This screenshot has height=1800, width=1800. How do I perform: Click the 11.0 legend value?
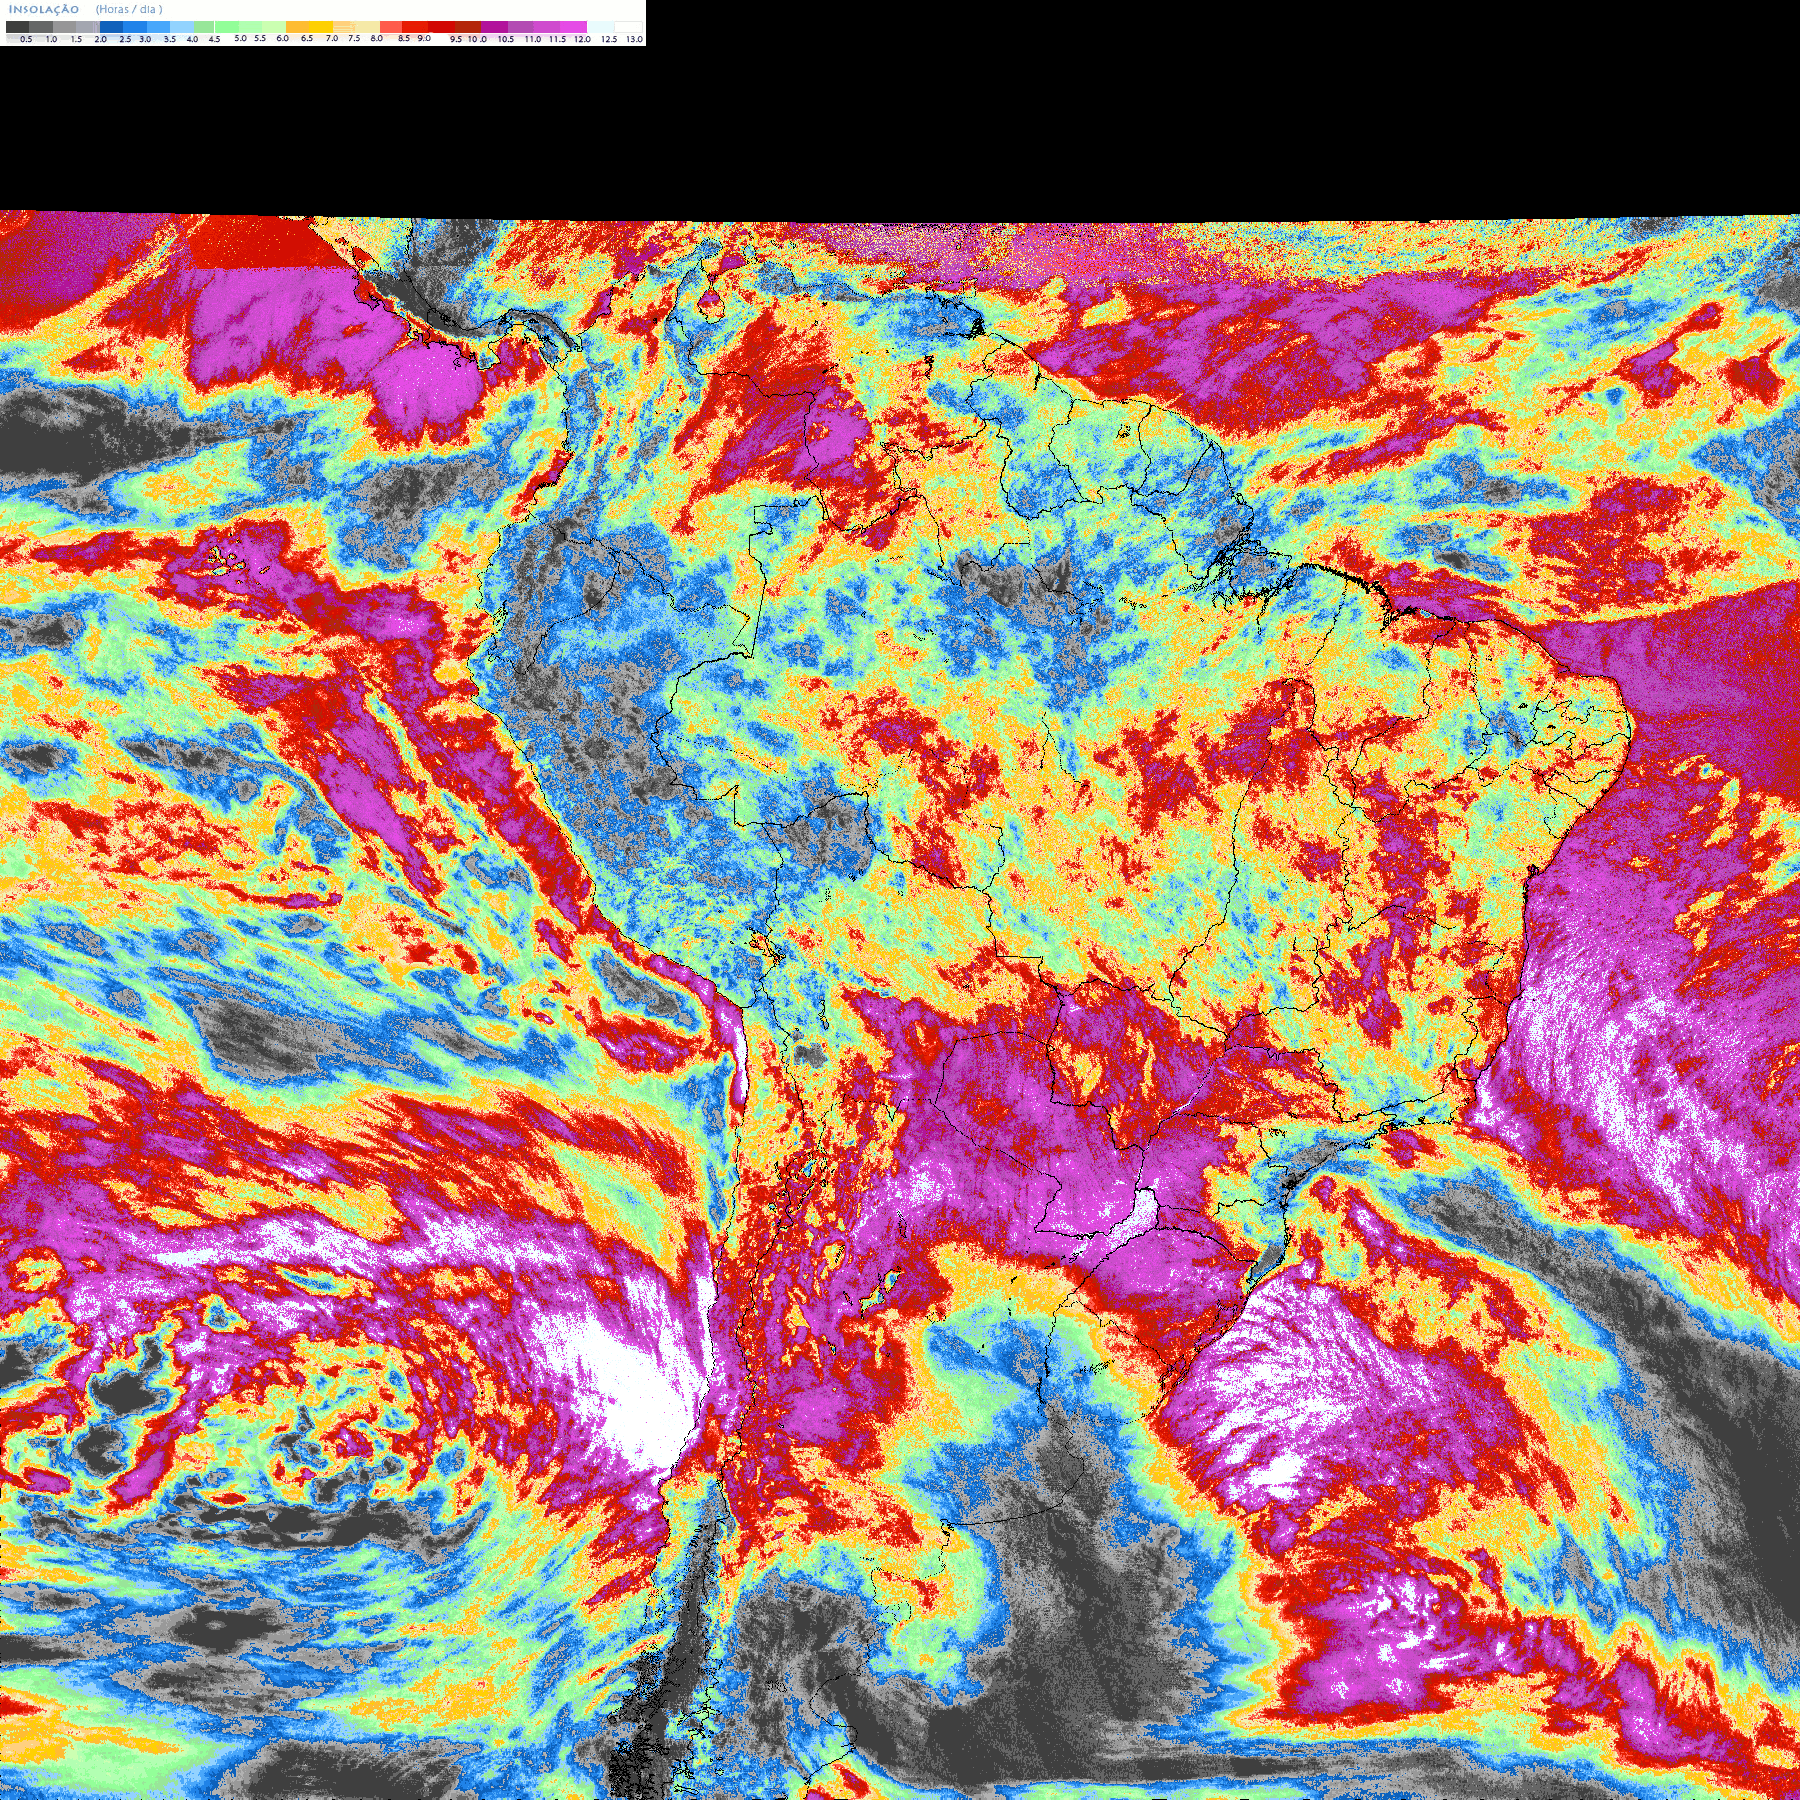tap(533, 39)
